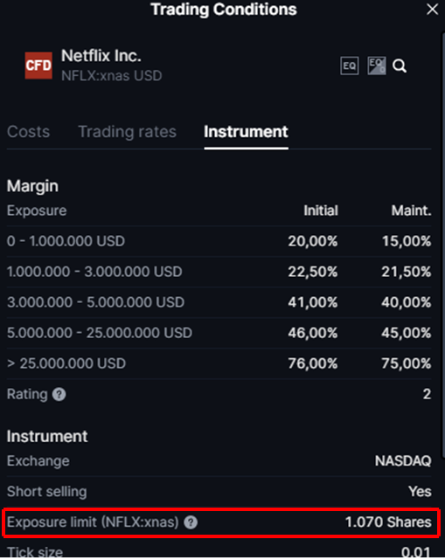The width and height of the screenshot is (445, 558).
Task: Click the 46,00% initial margin value
Action: click(313, 333)
